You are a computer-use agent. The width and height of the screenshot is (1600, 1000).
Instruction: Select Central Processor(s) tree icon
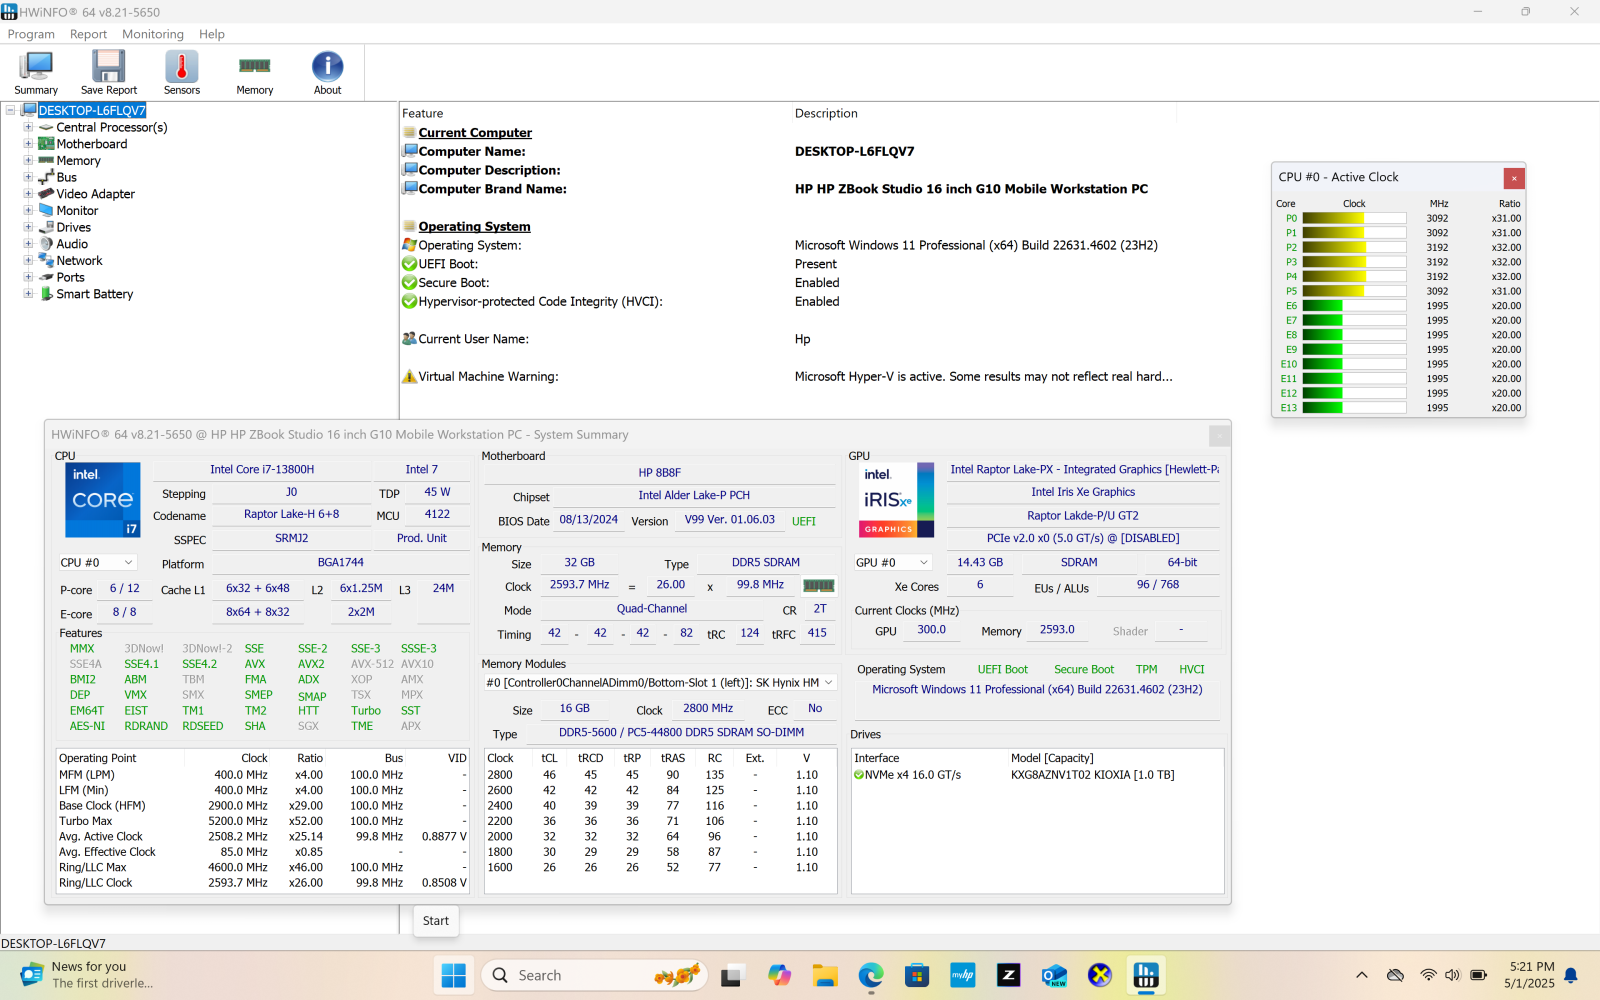pyautogui.click(x=46, y=127)
